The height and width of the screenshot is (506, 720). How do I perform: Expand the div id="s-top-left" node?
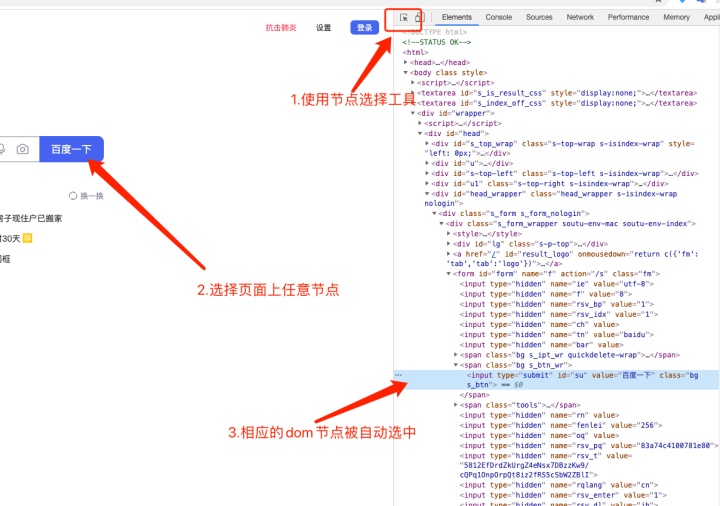[x=427, y=173]
